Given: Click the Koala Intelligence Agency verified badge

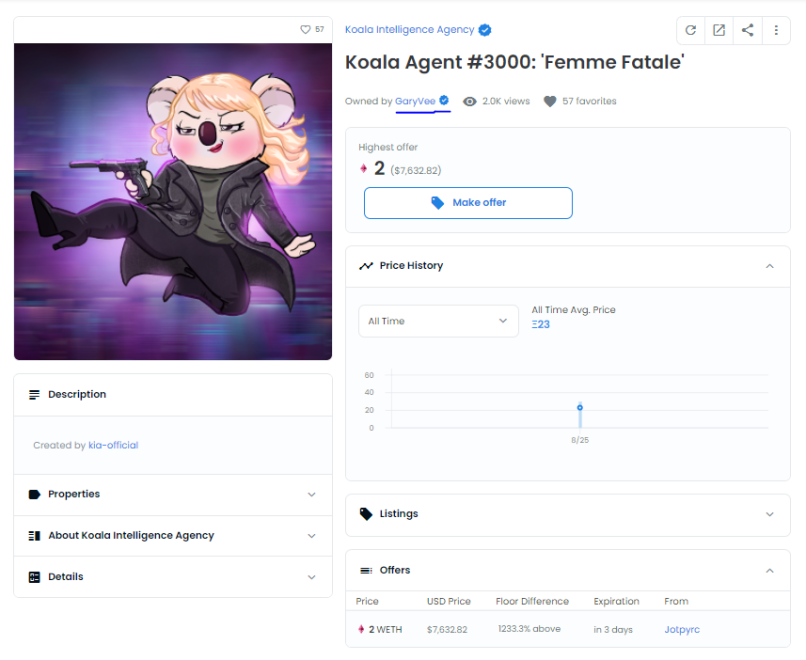Looking at the screenshot, I should tap(484, 30).
